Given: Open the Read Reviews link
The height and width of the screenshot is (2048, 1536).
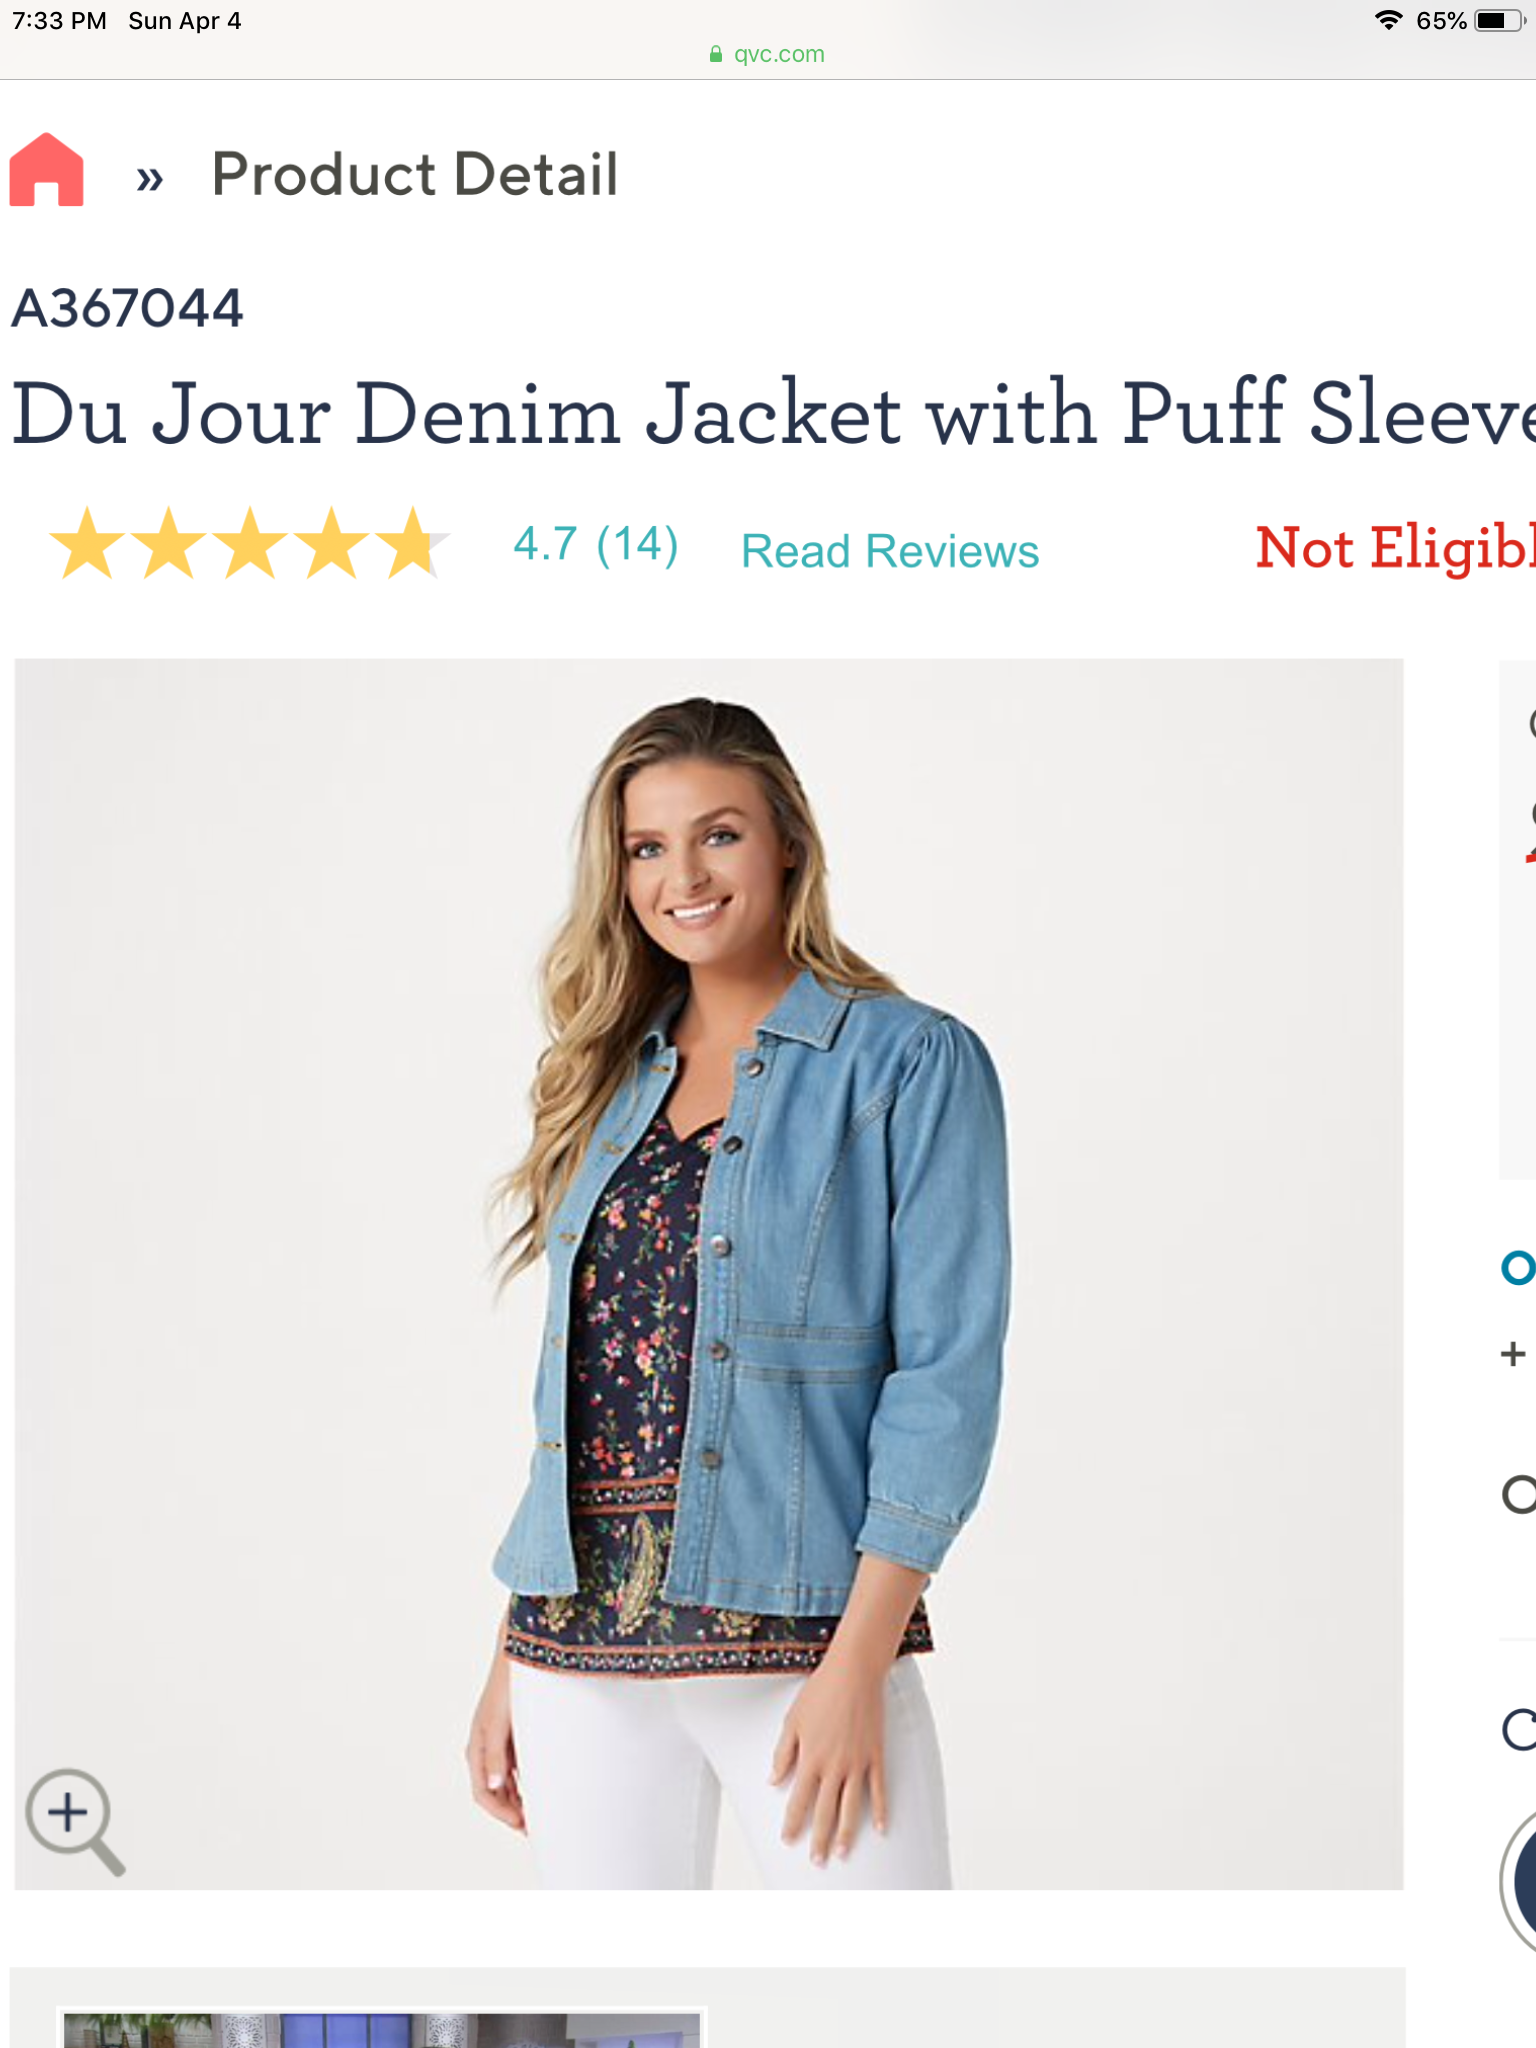Looking at the screenshot, I should (890, 551).
